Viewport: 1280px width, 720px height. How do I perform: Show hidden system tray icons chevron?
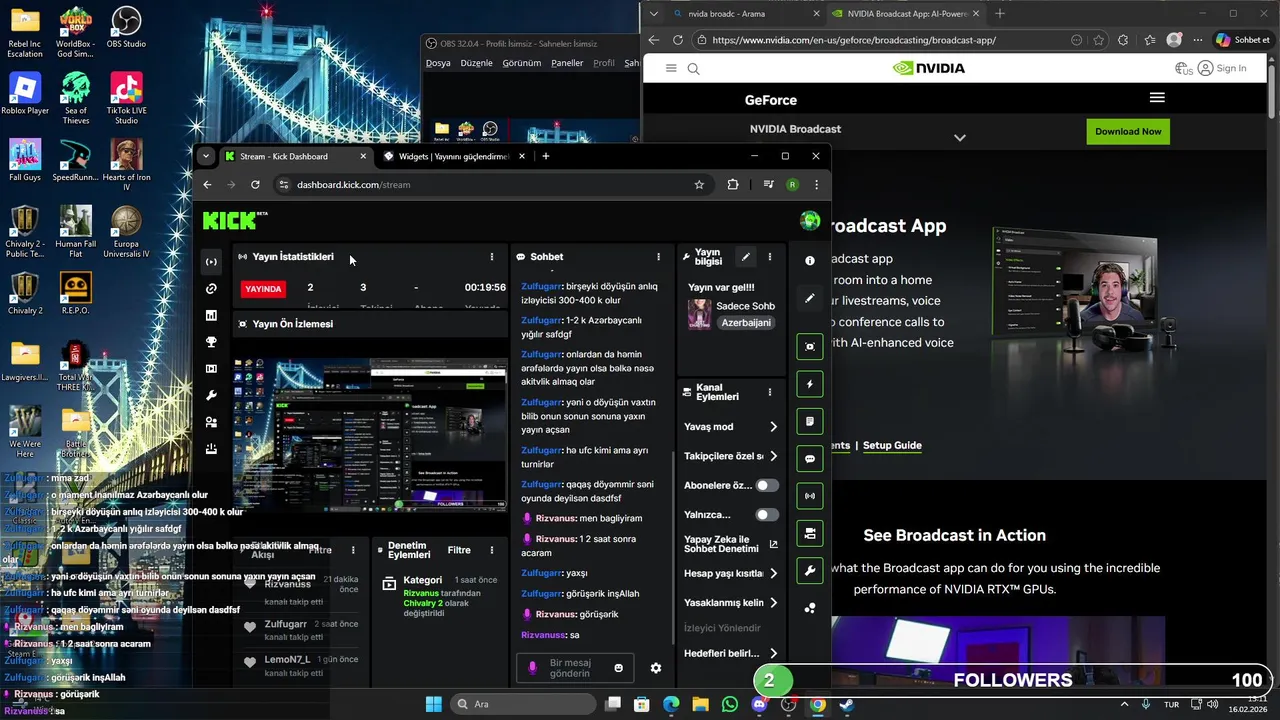1124,704
